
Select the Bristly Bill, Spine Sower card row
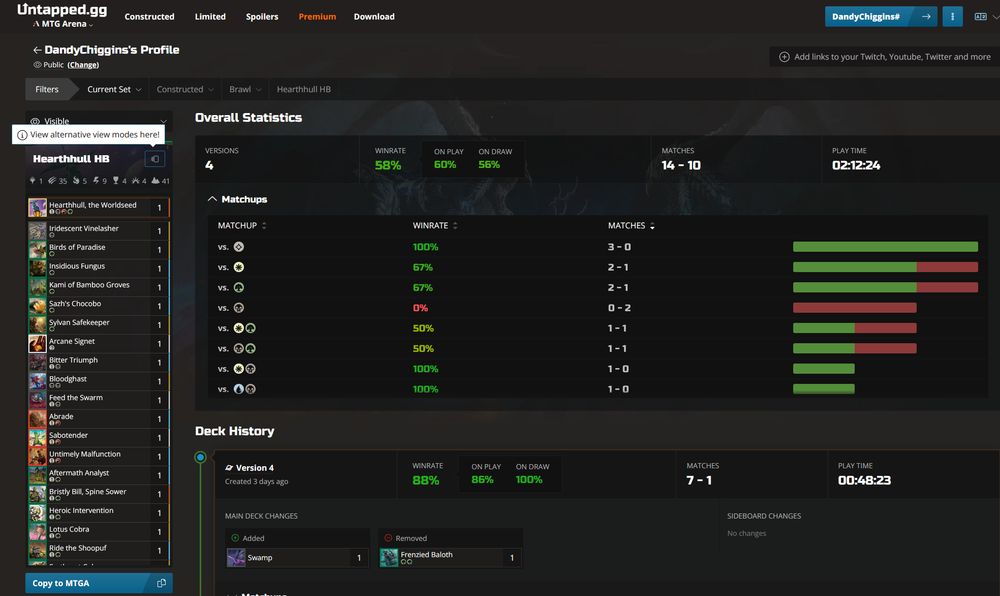pyautogui.click(x=99, y=494)
